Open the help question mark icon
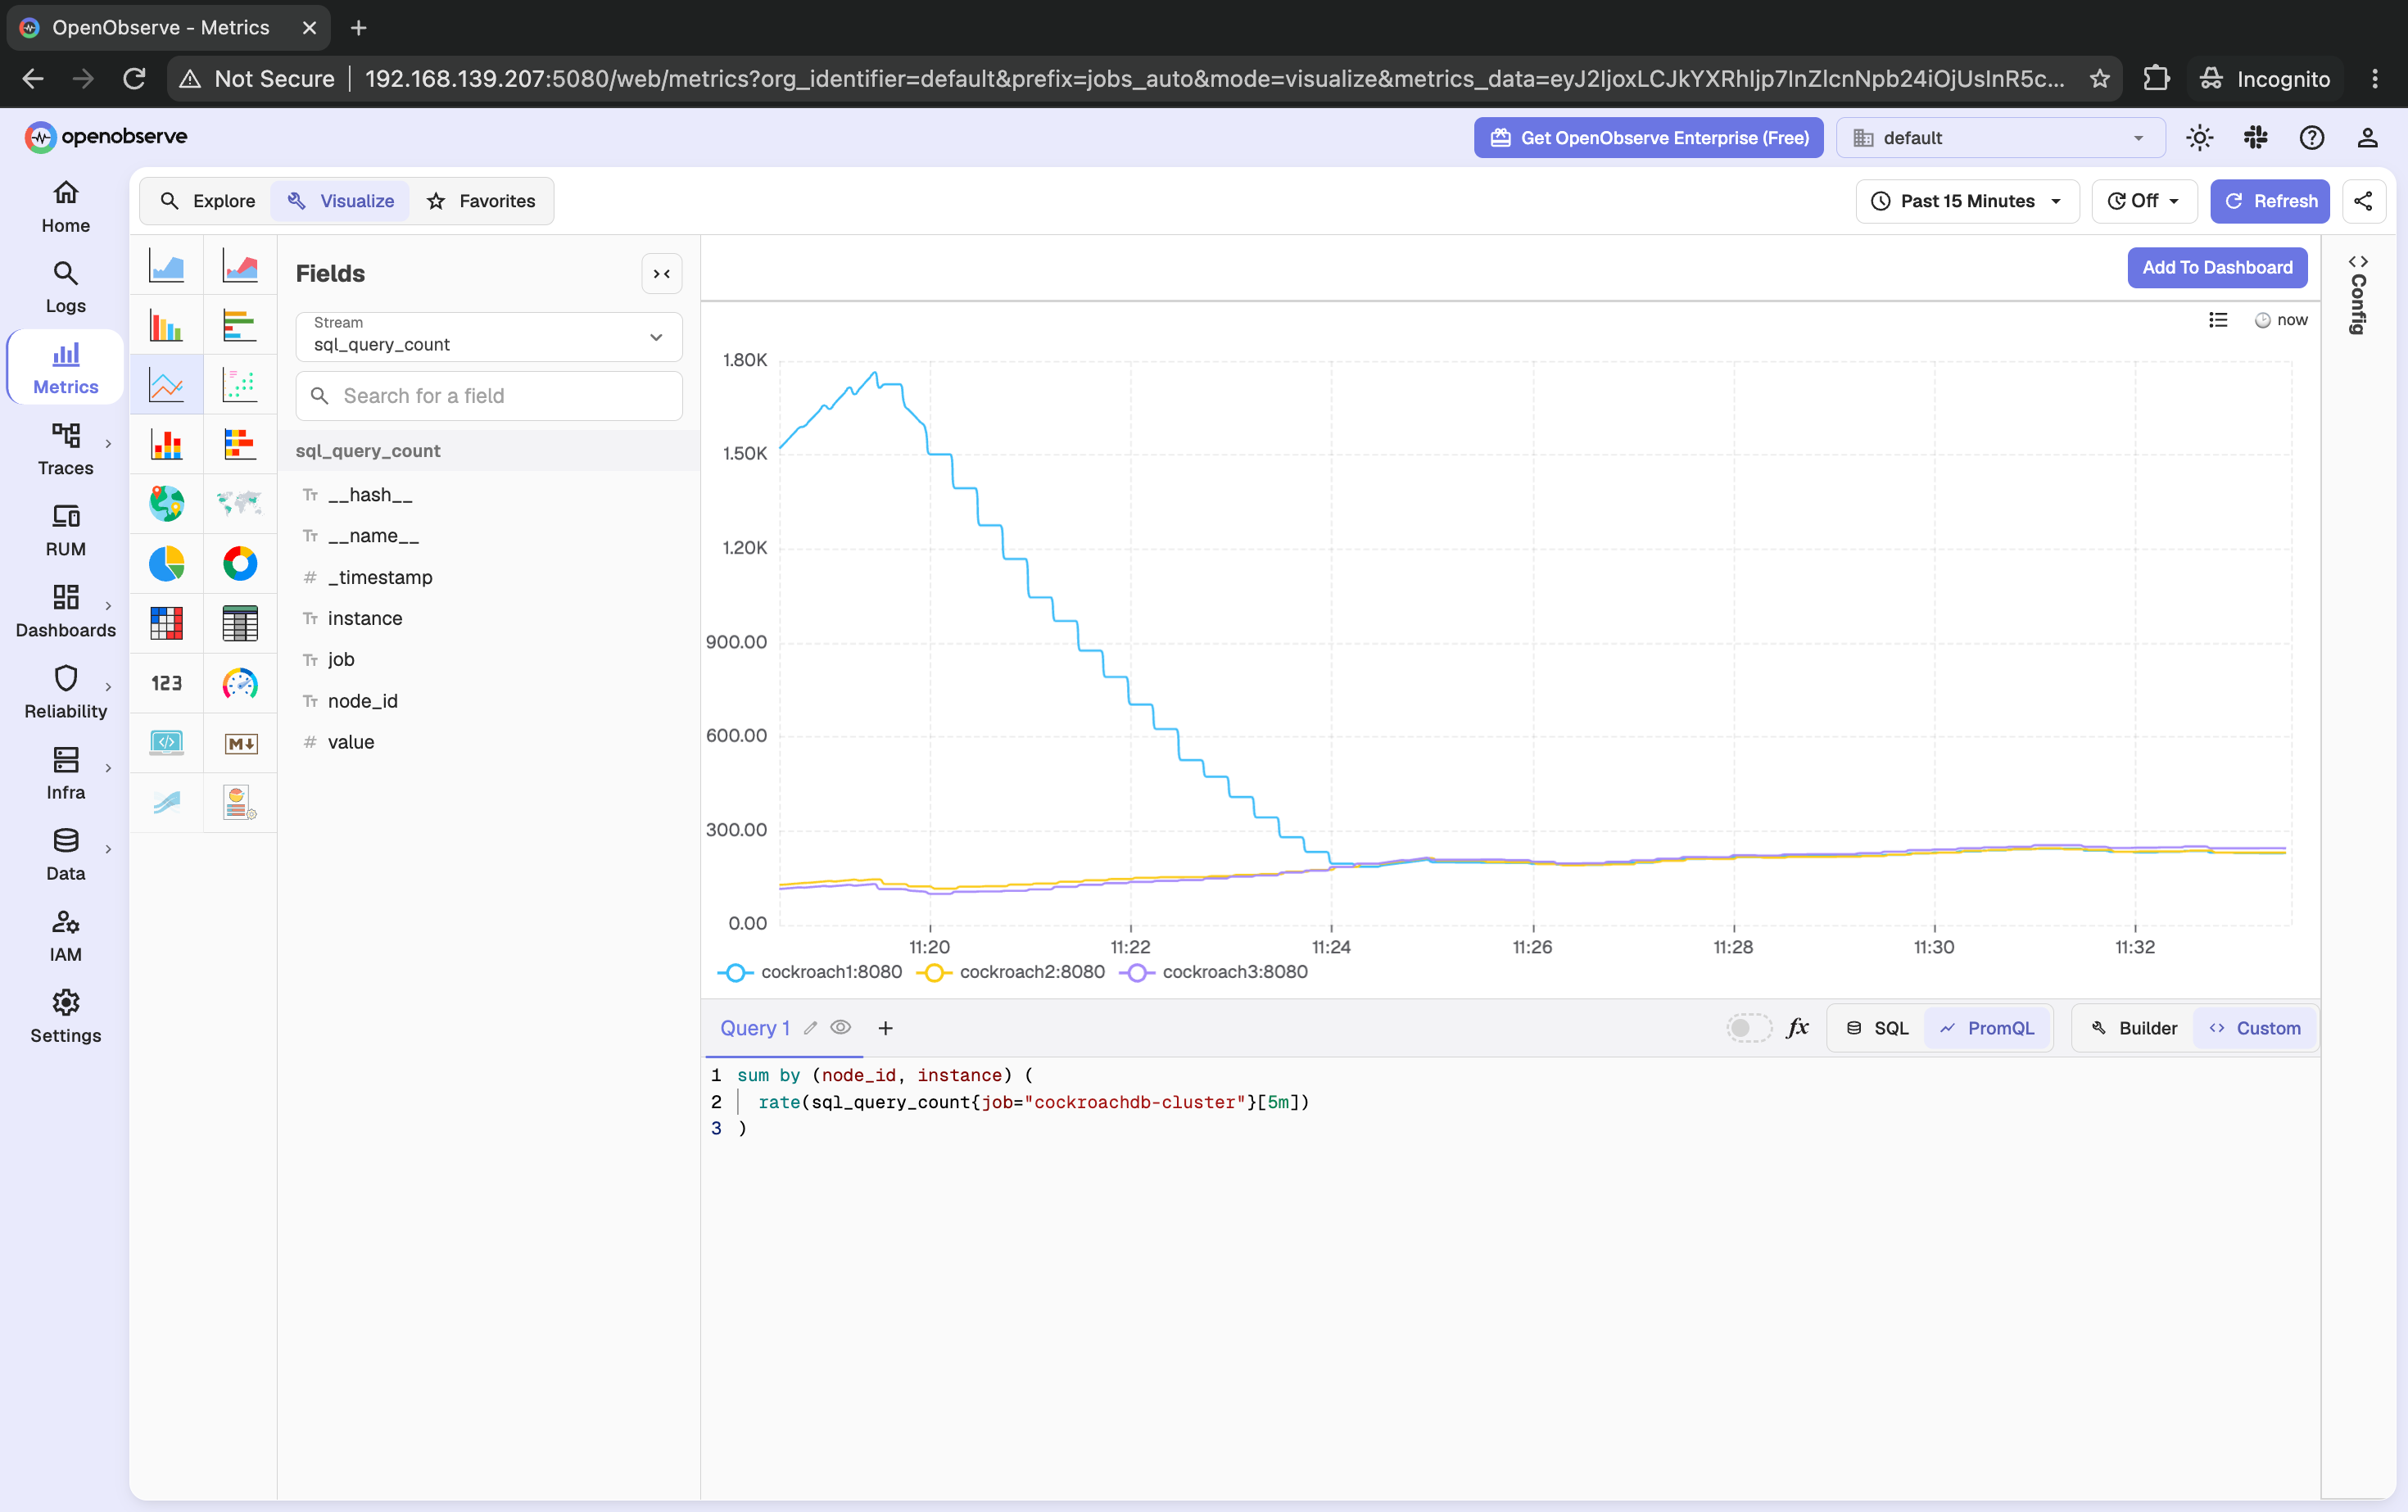The image size is (2408, 1512). coord(2311,138)
